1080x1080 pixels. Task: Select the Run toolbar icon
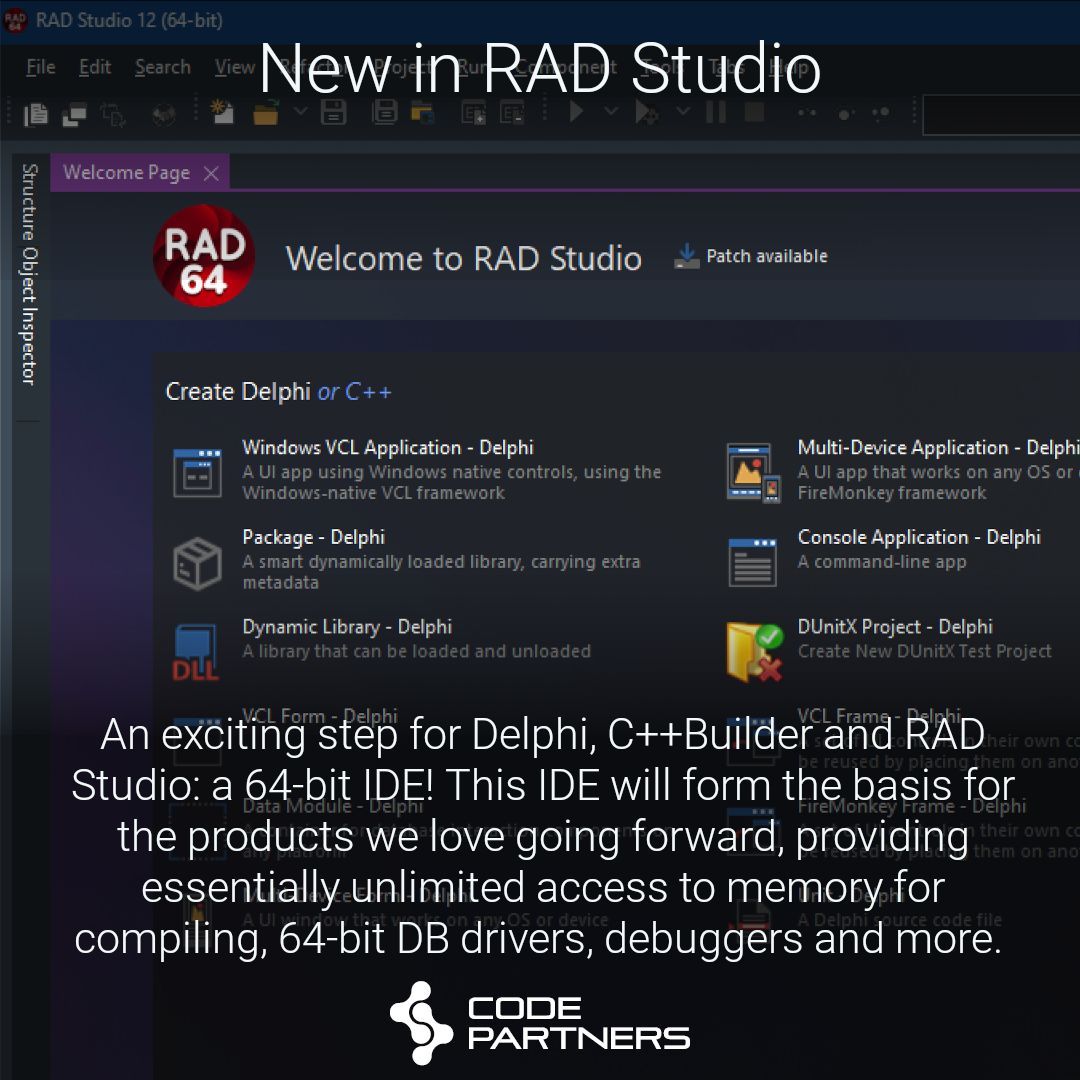[578, 111]
